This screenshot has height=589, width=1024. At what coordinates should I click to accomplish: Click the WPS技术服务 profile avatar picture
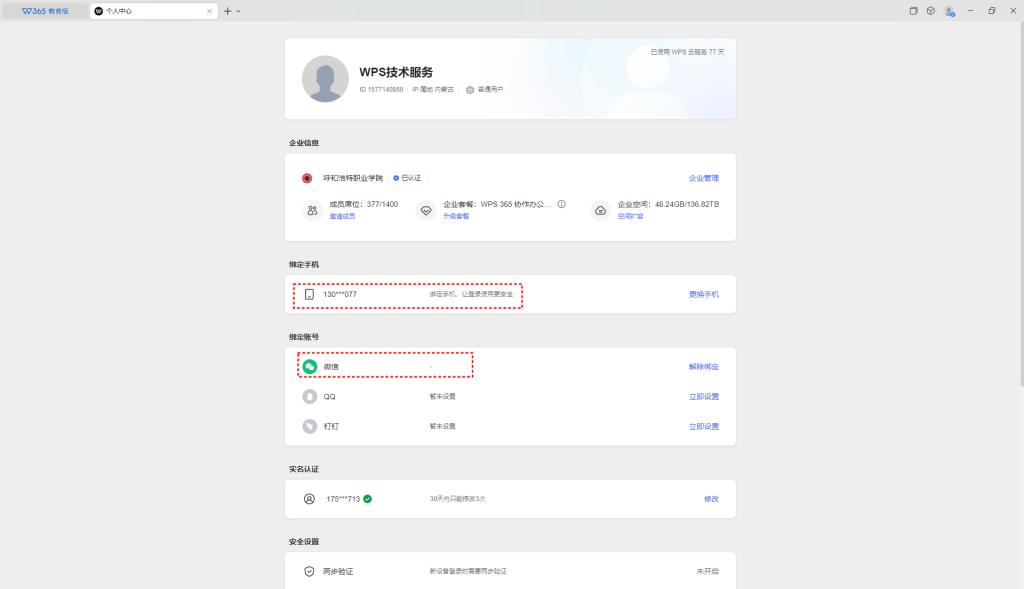tap(325, 78)
